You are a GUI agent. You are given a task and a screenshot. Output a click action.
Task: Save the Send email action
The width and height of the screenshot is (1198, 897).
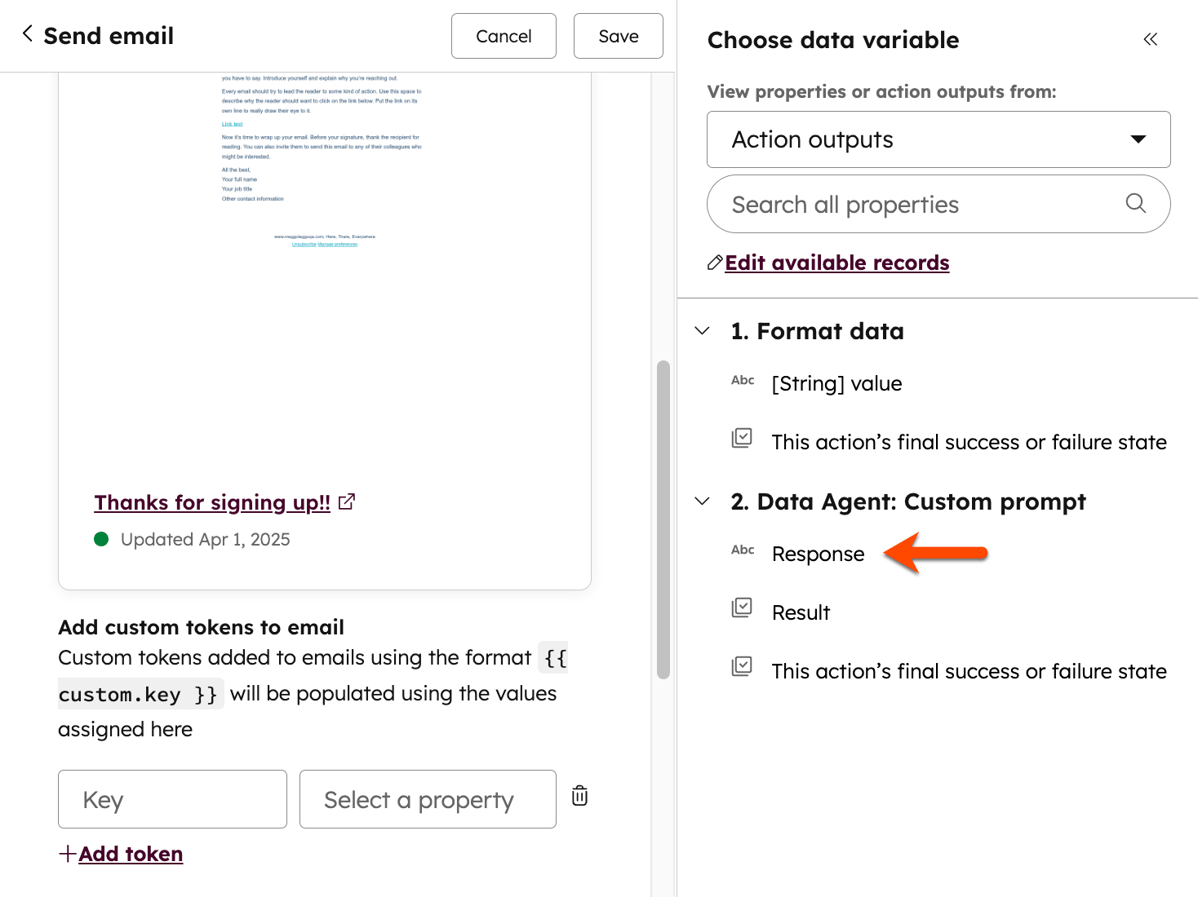[x=617, y=35]
